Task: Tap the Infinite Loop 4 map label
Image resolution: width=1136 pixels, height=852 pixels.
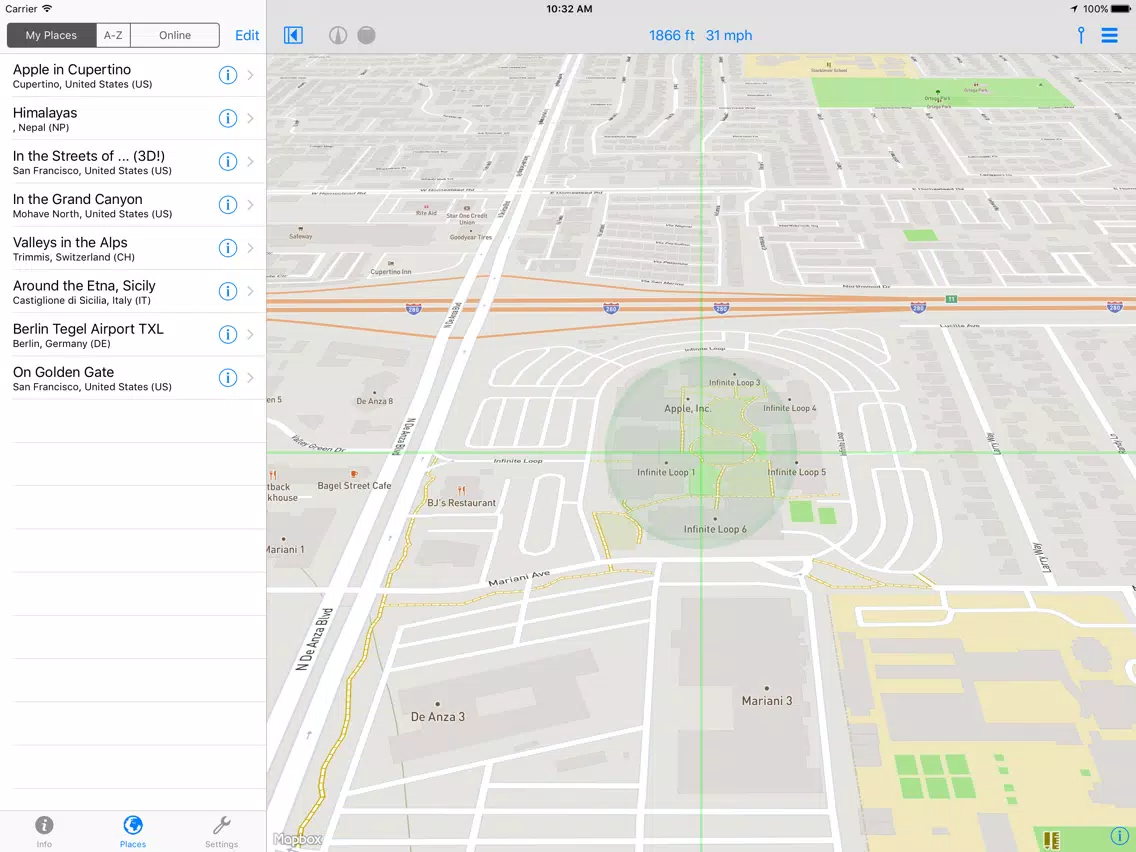Action: (789, 408)
